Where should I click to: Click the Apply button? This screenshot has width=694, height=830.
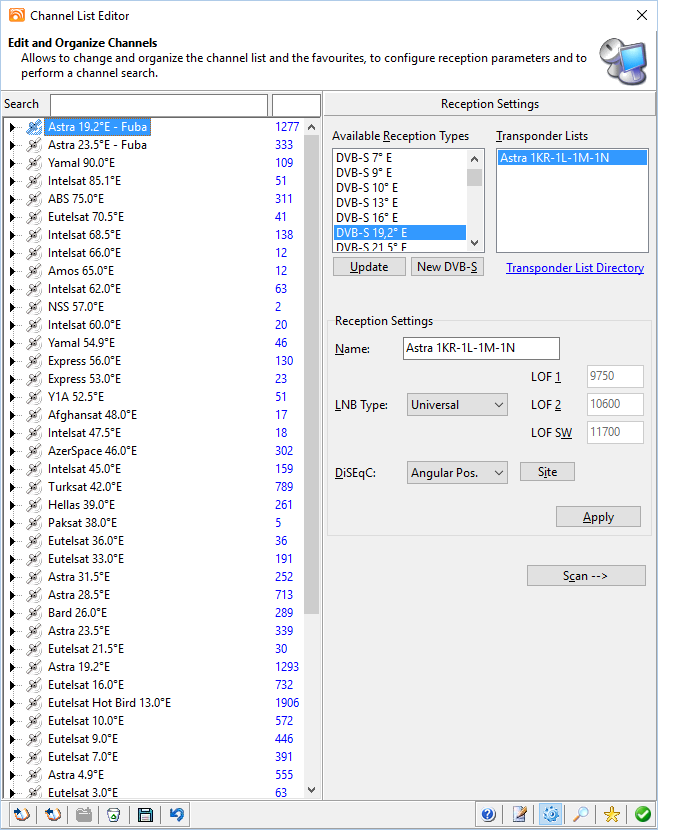598,517
